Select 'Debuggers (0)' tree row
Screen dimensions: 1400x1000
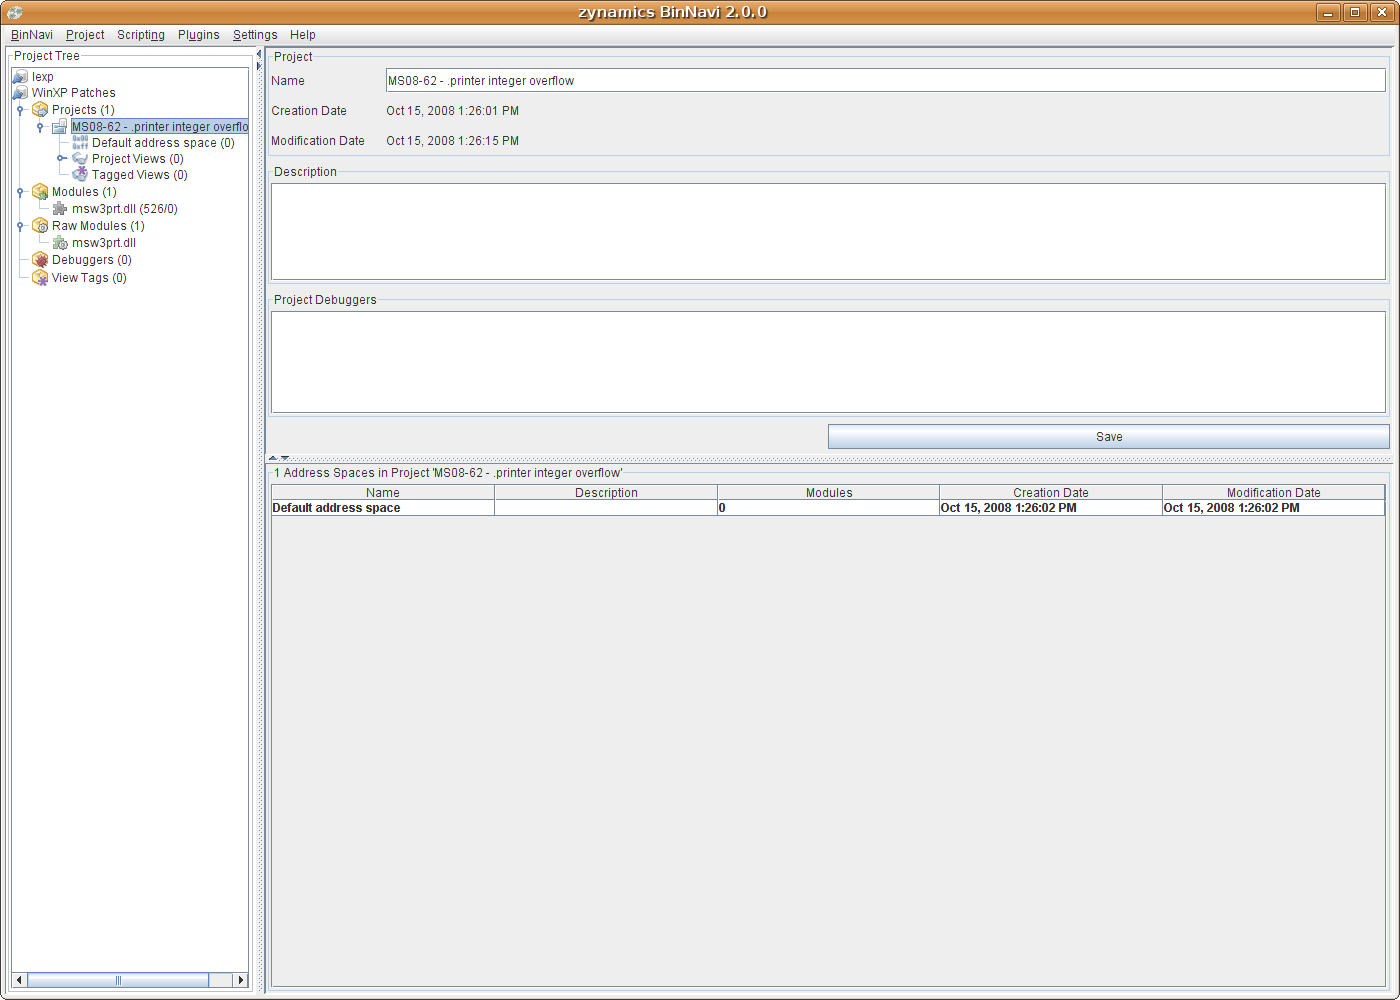92,260
